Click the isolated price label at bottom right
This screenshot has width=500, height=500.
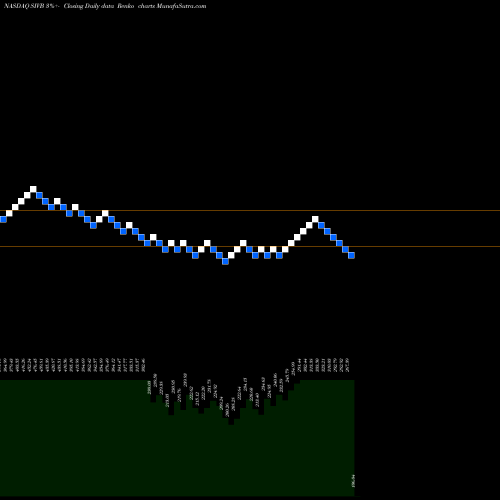pyautogui.click(x=353, y=481)
